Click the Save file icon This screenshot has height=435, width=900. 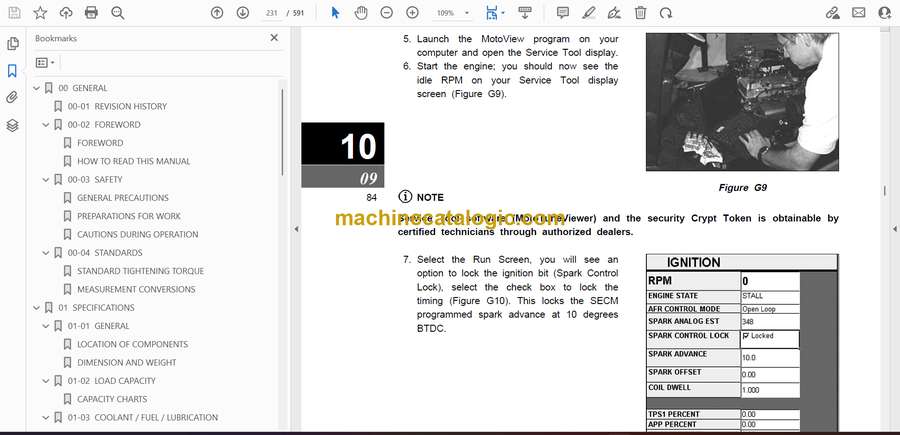click(x=14, y=13)
